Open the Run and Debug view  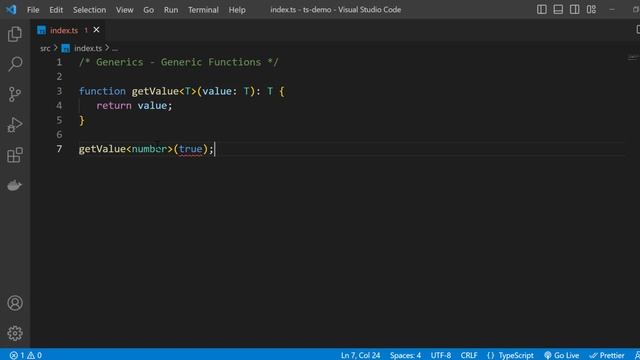(x=15, y=125)
